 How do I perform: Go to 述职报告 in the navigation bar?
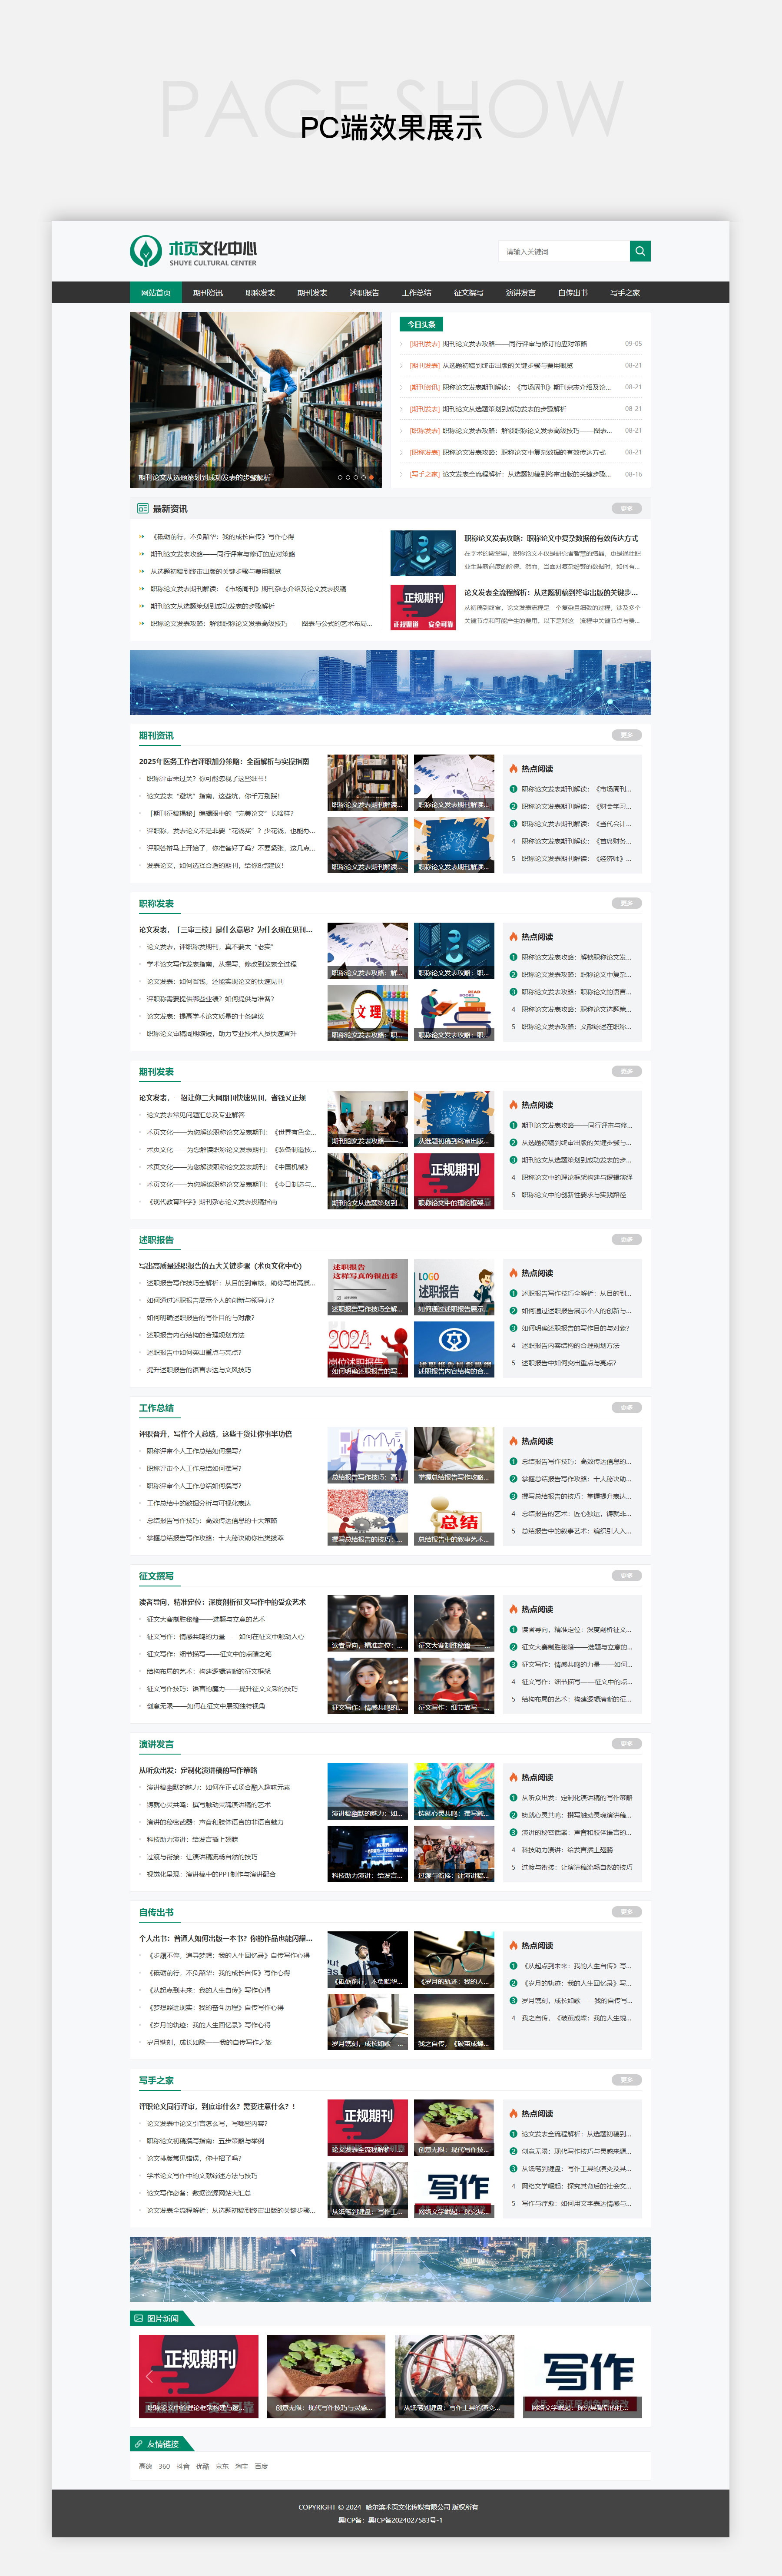364,293
